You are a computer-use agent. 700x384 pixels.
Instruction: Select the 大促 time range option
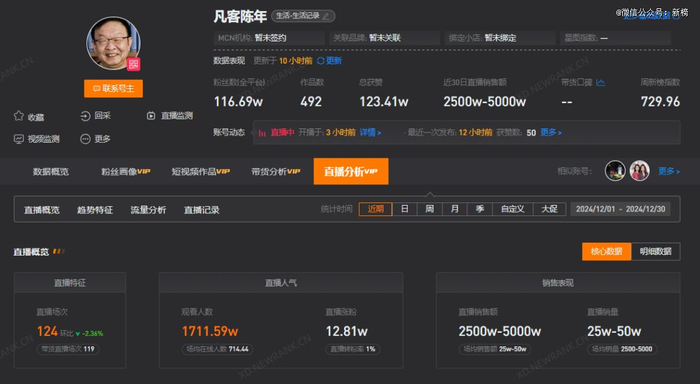tap(549, 209)
